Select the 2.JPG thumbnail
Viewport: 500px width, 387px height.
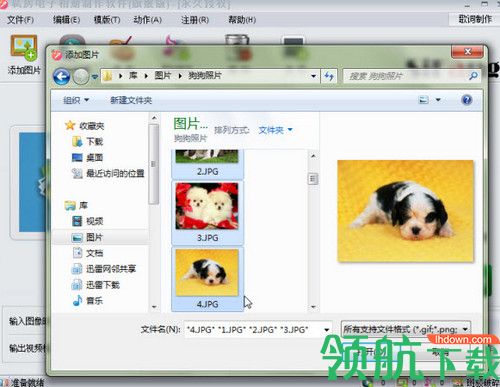(x=207, y=164)
